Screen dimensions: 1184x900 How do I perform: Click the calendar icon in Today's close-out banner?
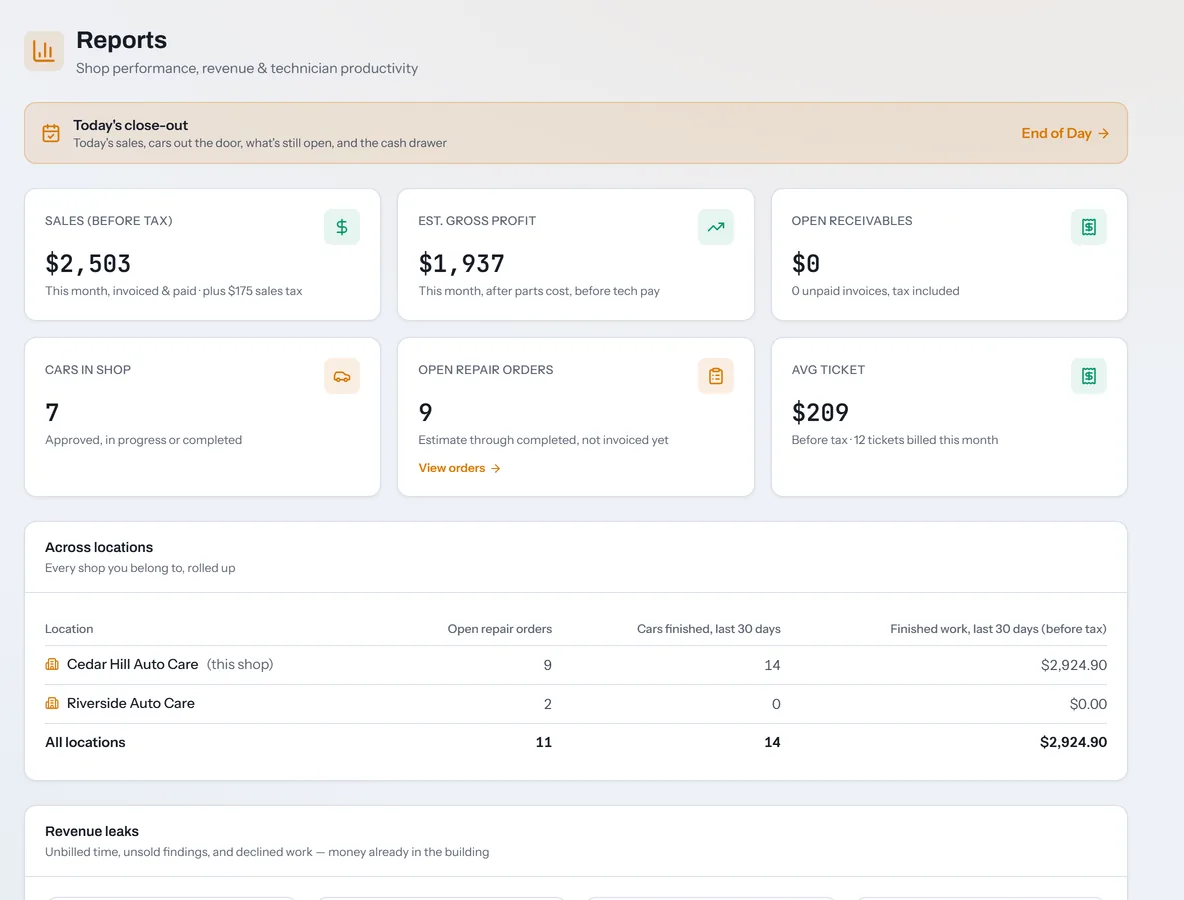51,133
